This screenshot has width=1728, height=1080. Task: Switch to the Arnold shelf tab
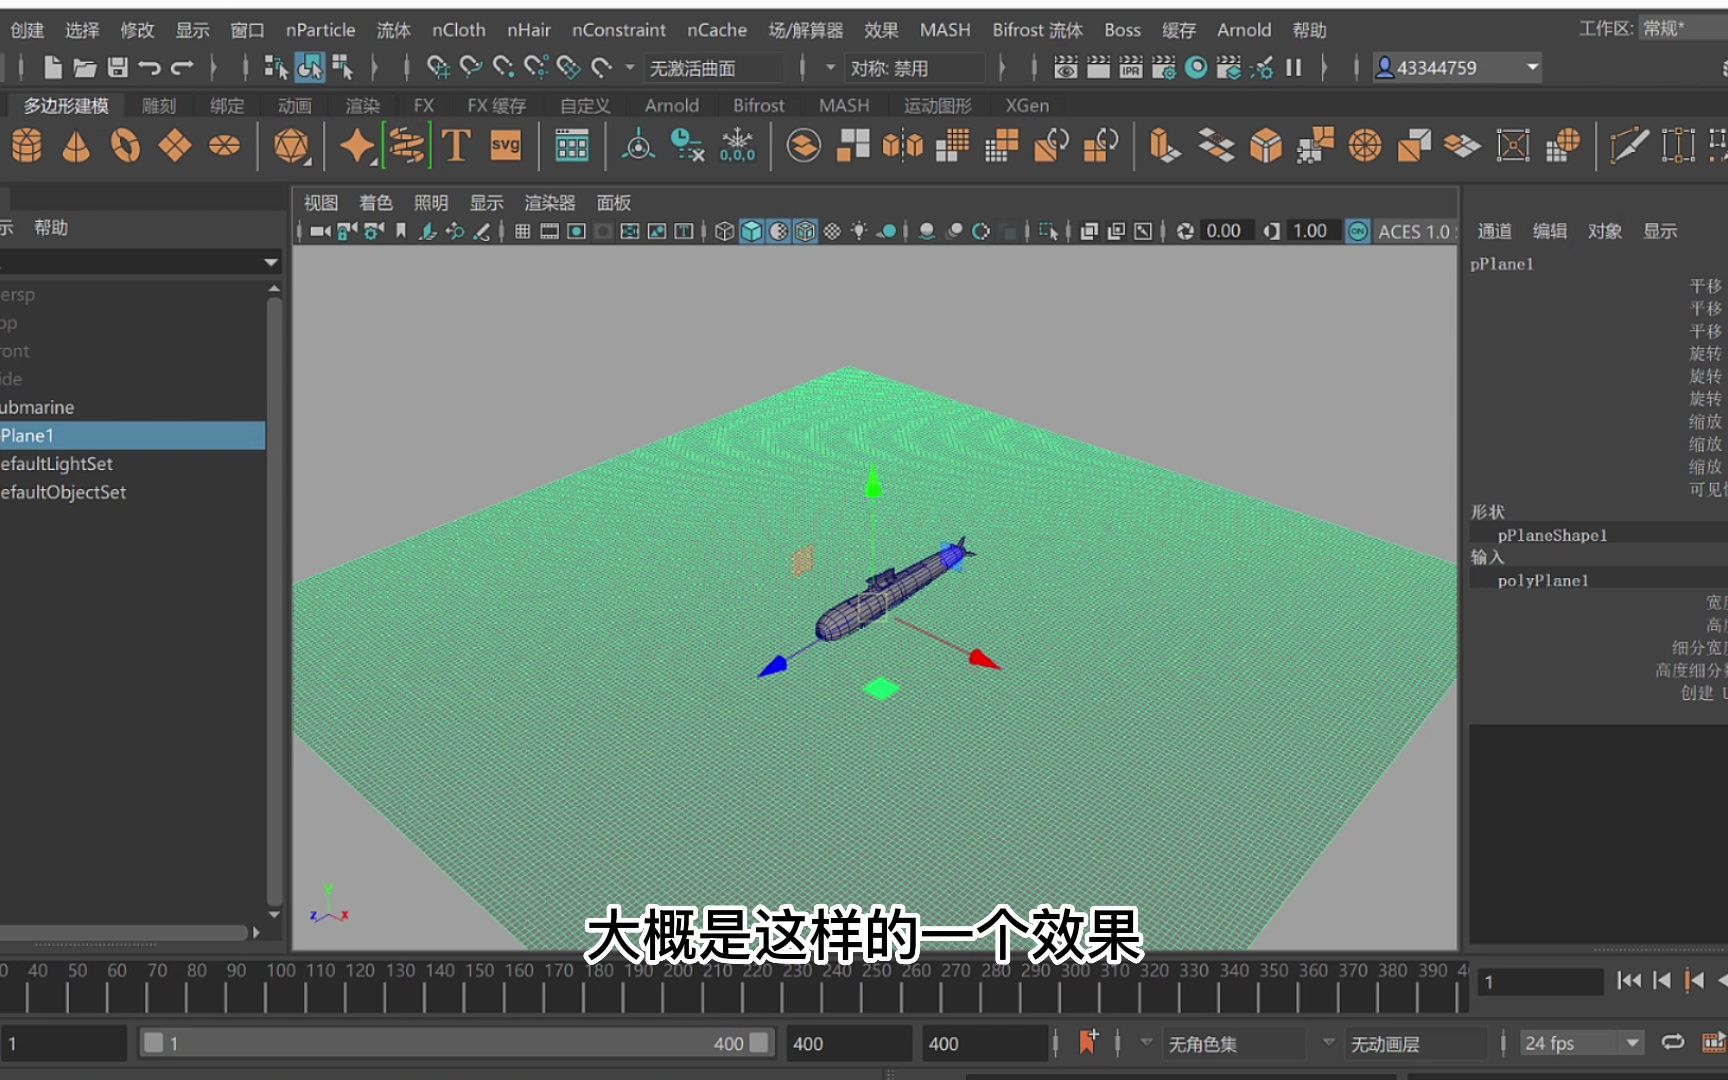pos(670,105)
